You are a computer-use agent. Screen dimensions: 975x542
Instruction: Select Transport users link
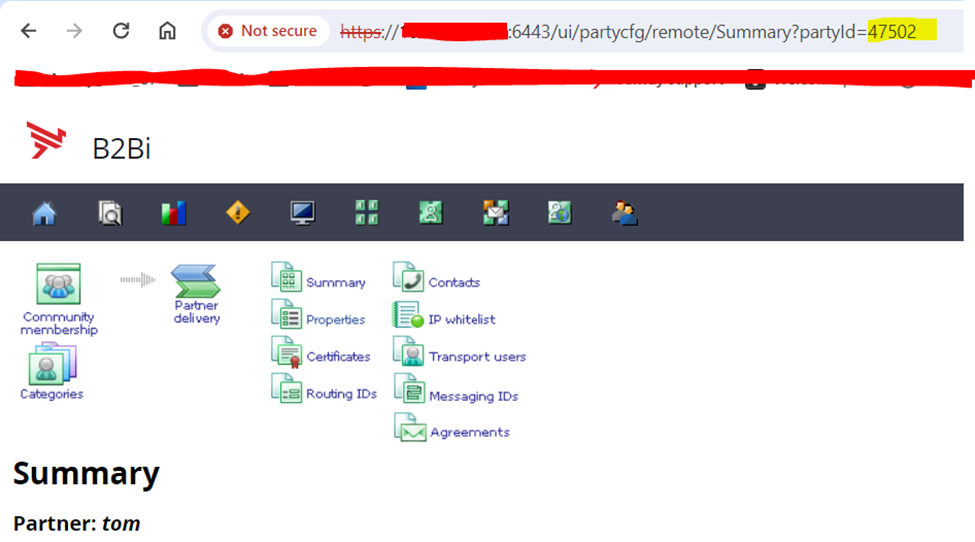click(x=477, y=357)
